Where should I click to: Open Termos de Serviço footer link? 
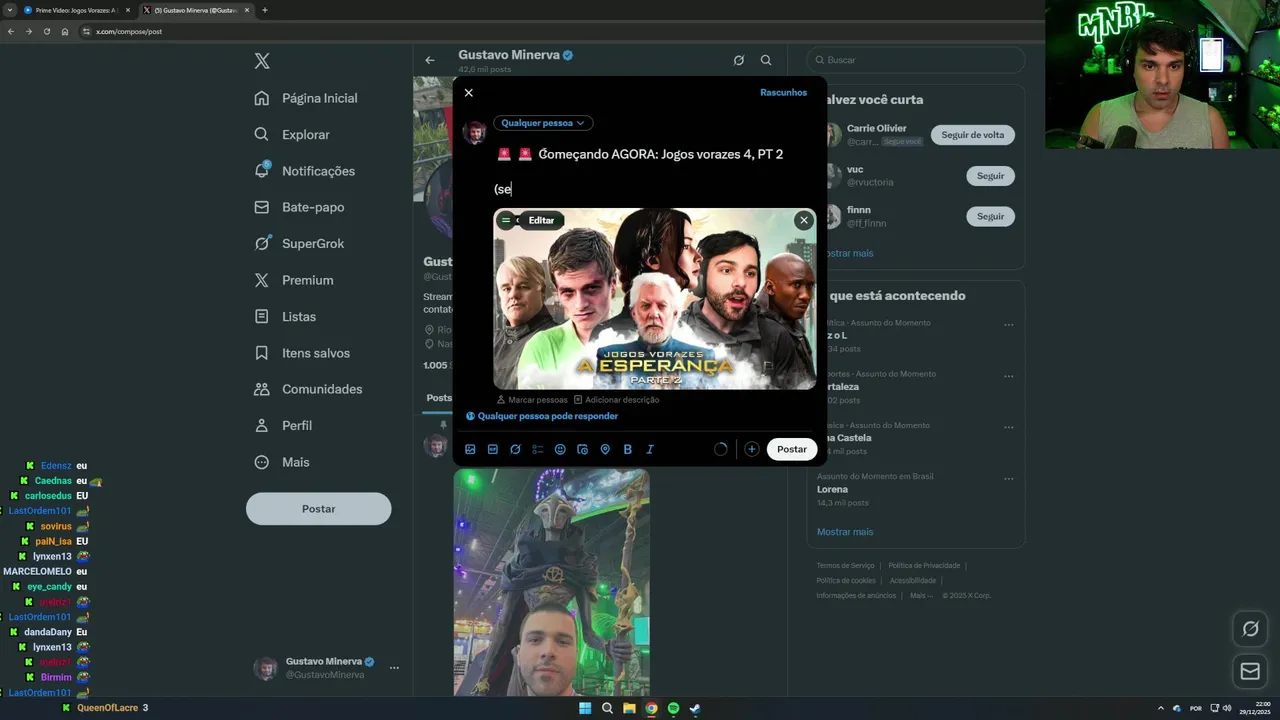pyautogui.click(x=845, y=566)
